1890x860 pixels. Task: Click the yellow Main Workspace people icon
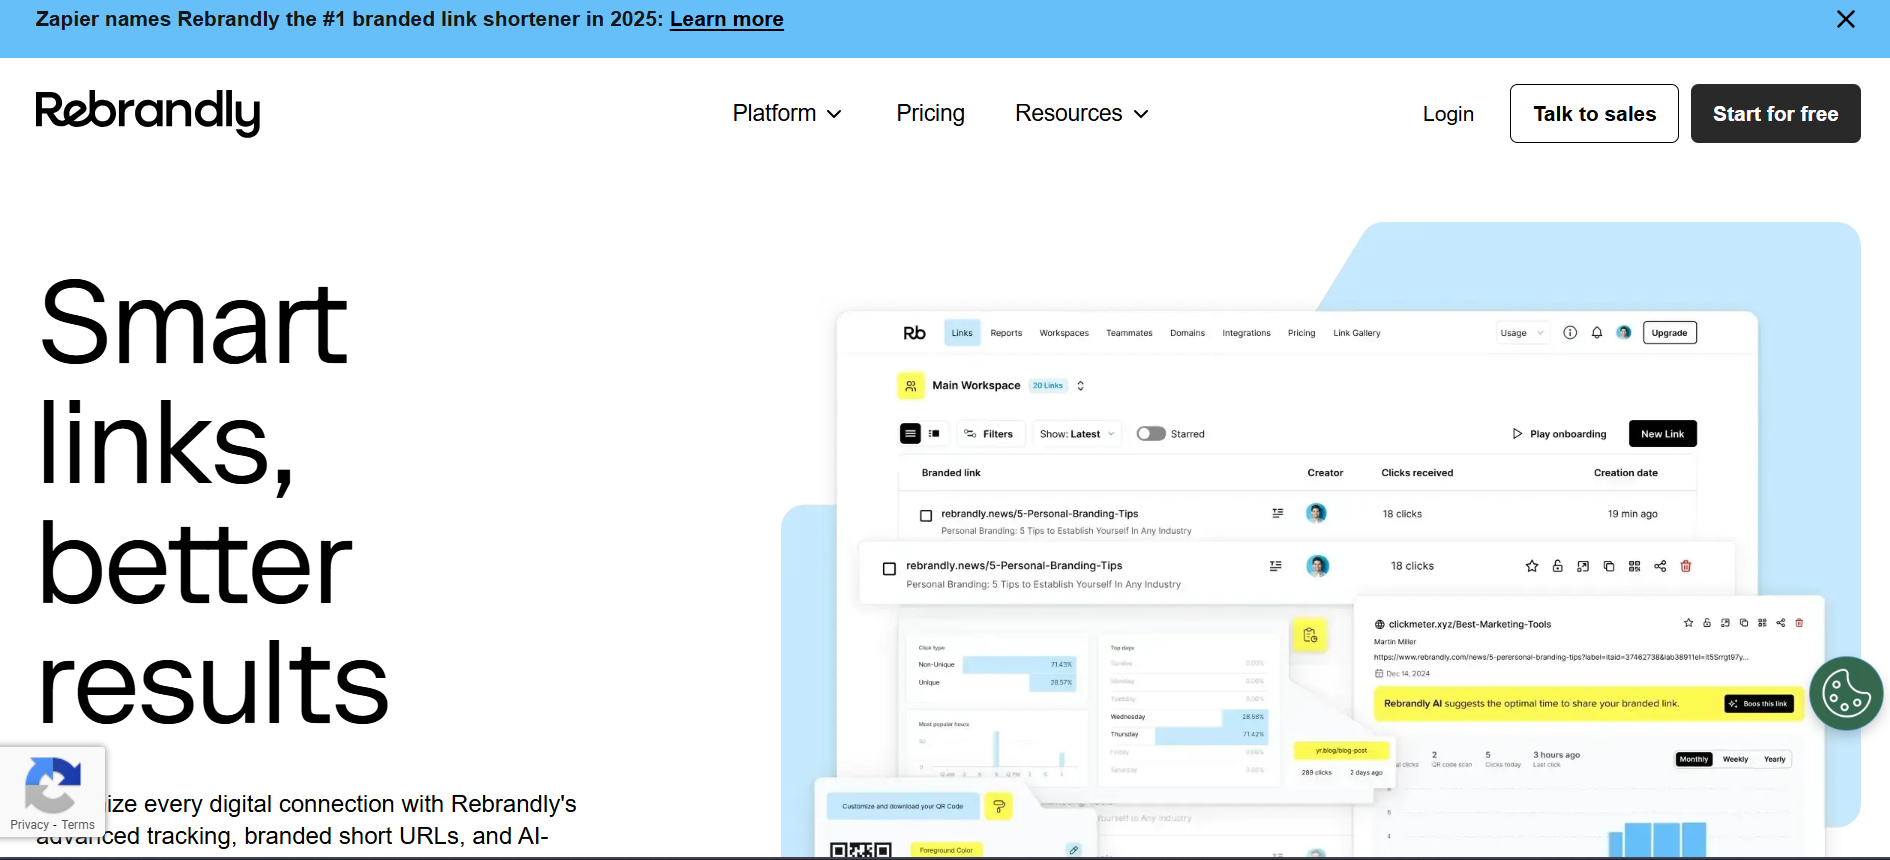click(x=910, y=386)
